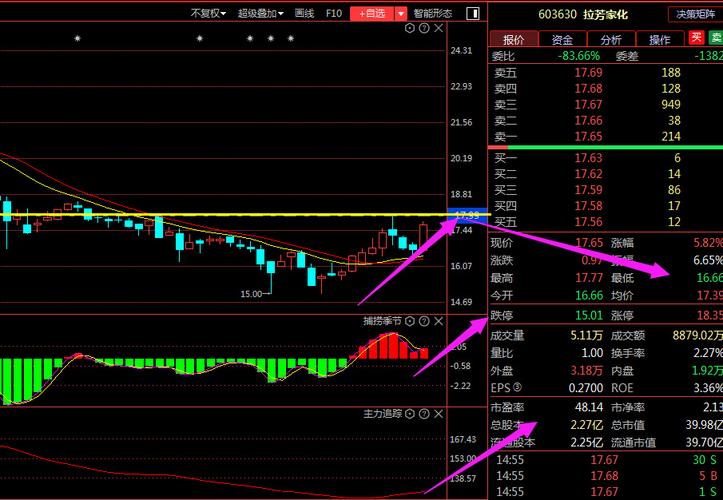Open main chart settings hexagon icon

coord(409,28)
